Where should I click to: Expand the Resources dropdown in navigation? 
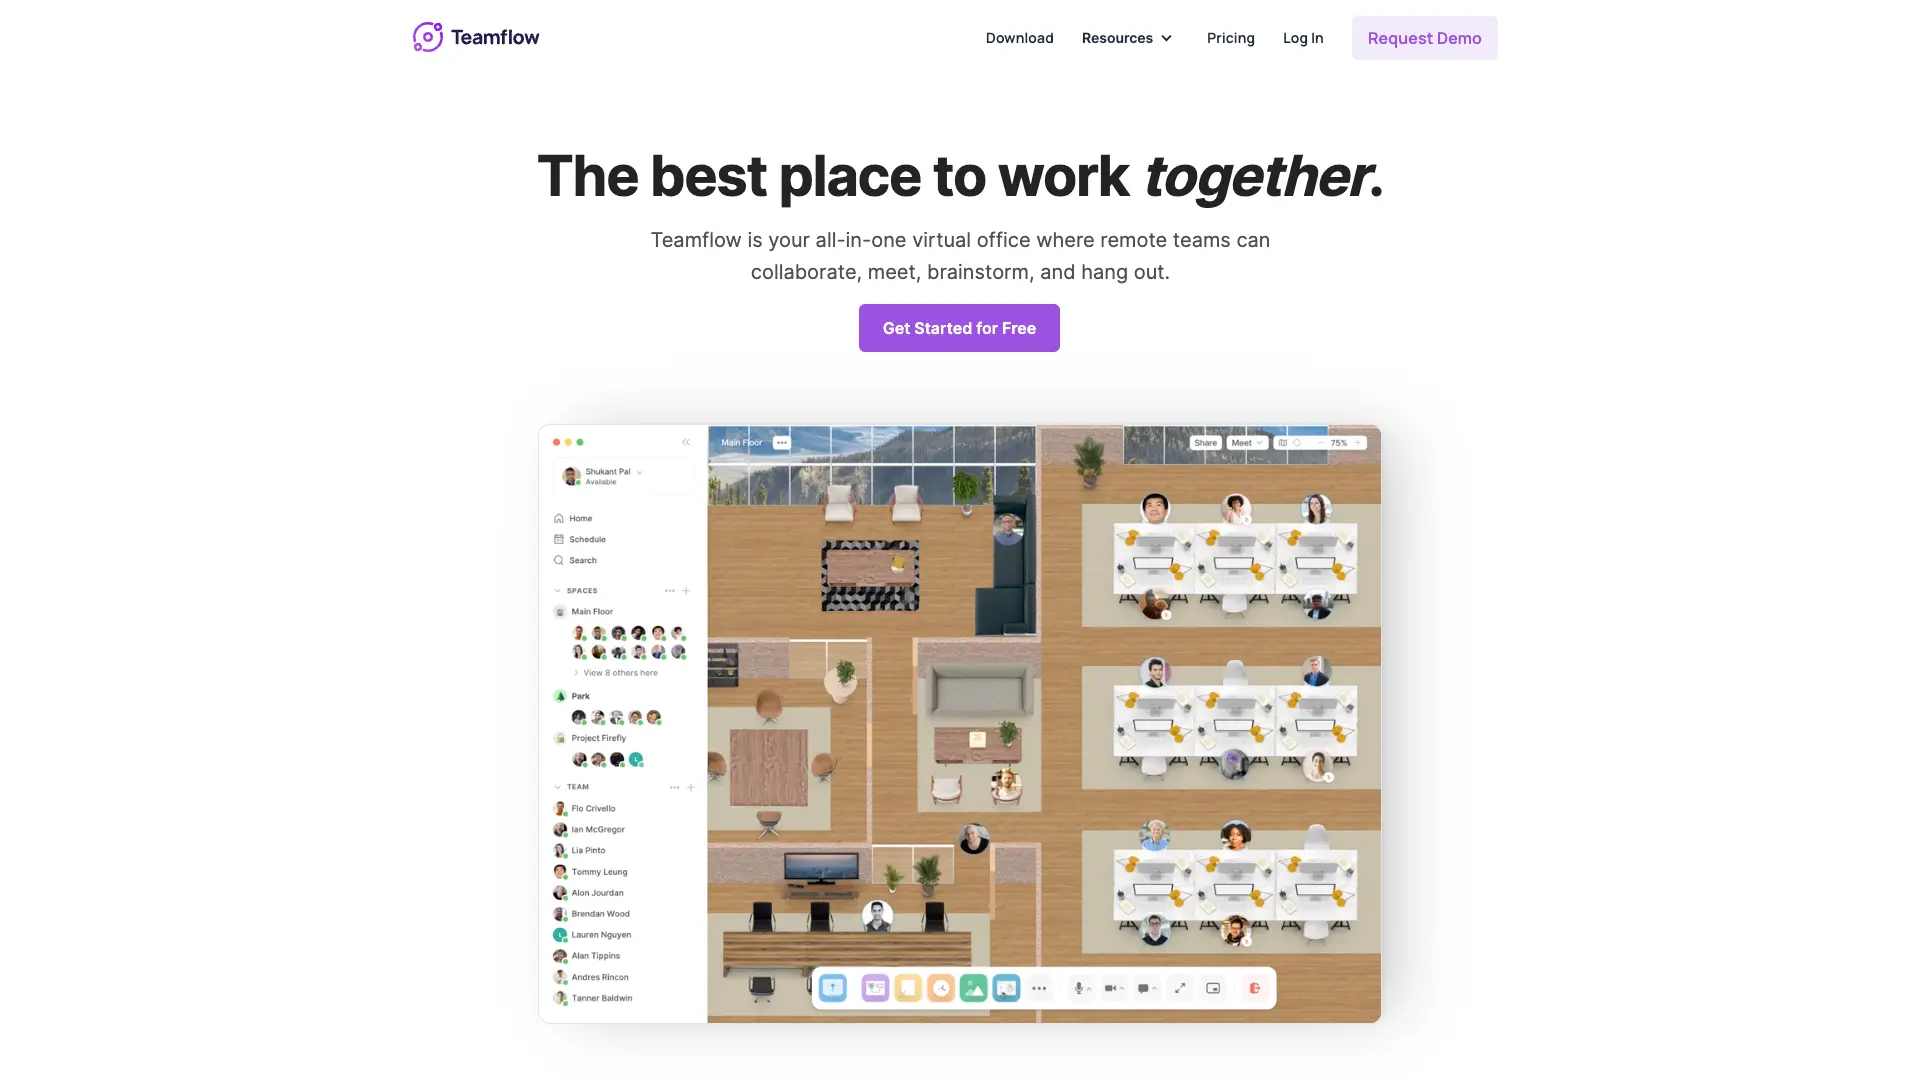pos(1125,37)
